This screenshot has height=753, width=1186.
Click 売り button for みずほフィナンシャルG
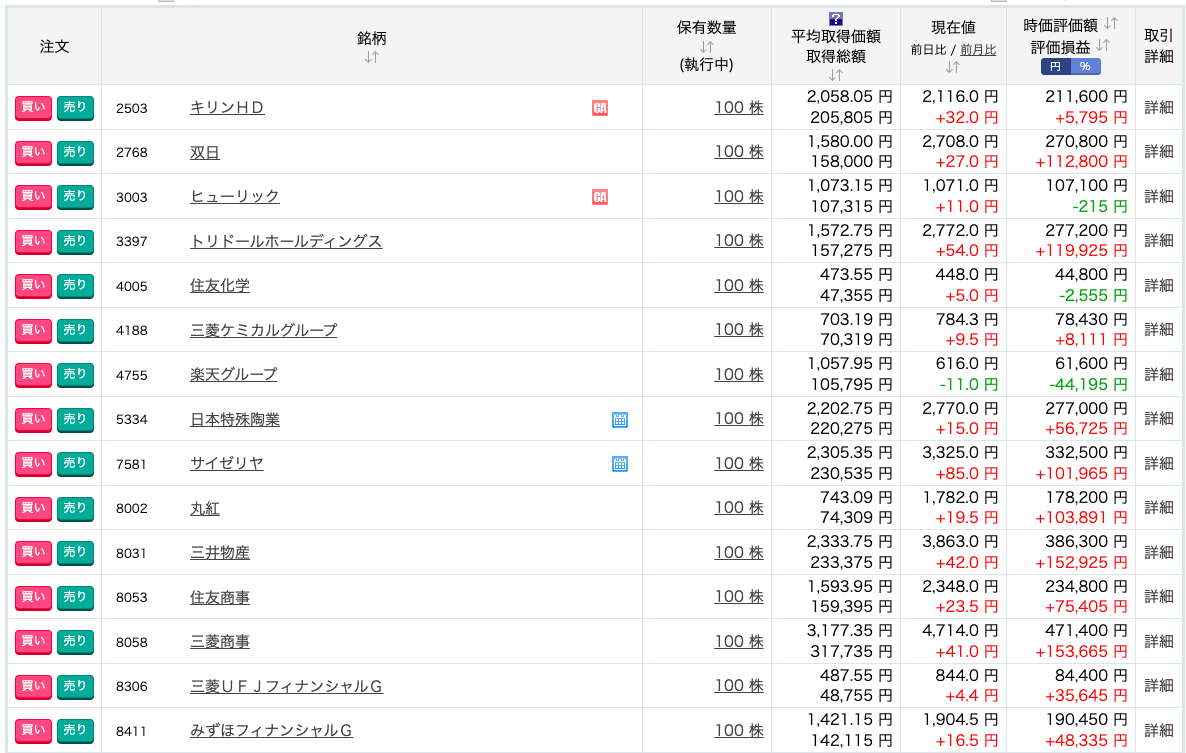click(x=75, y=731)
